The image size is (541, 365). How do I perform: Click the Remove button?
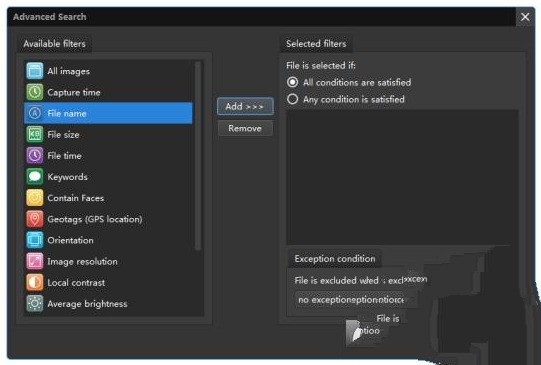pyautogui.click(x=245, y=128)
